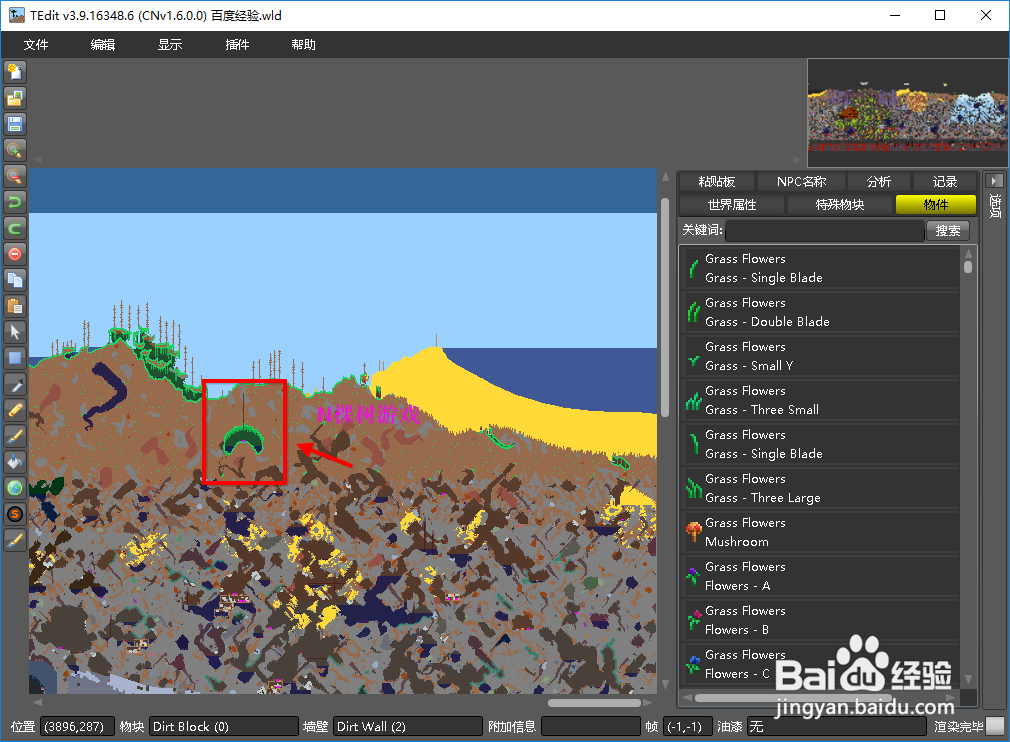Zoom in using the magnifier plus icon
The height and width of the screenshot is (742, 1010).
(x=15, y=149)
